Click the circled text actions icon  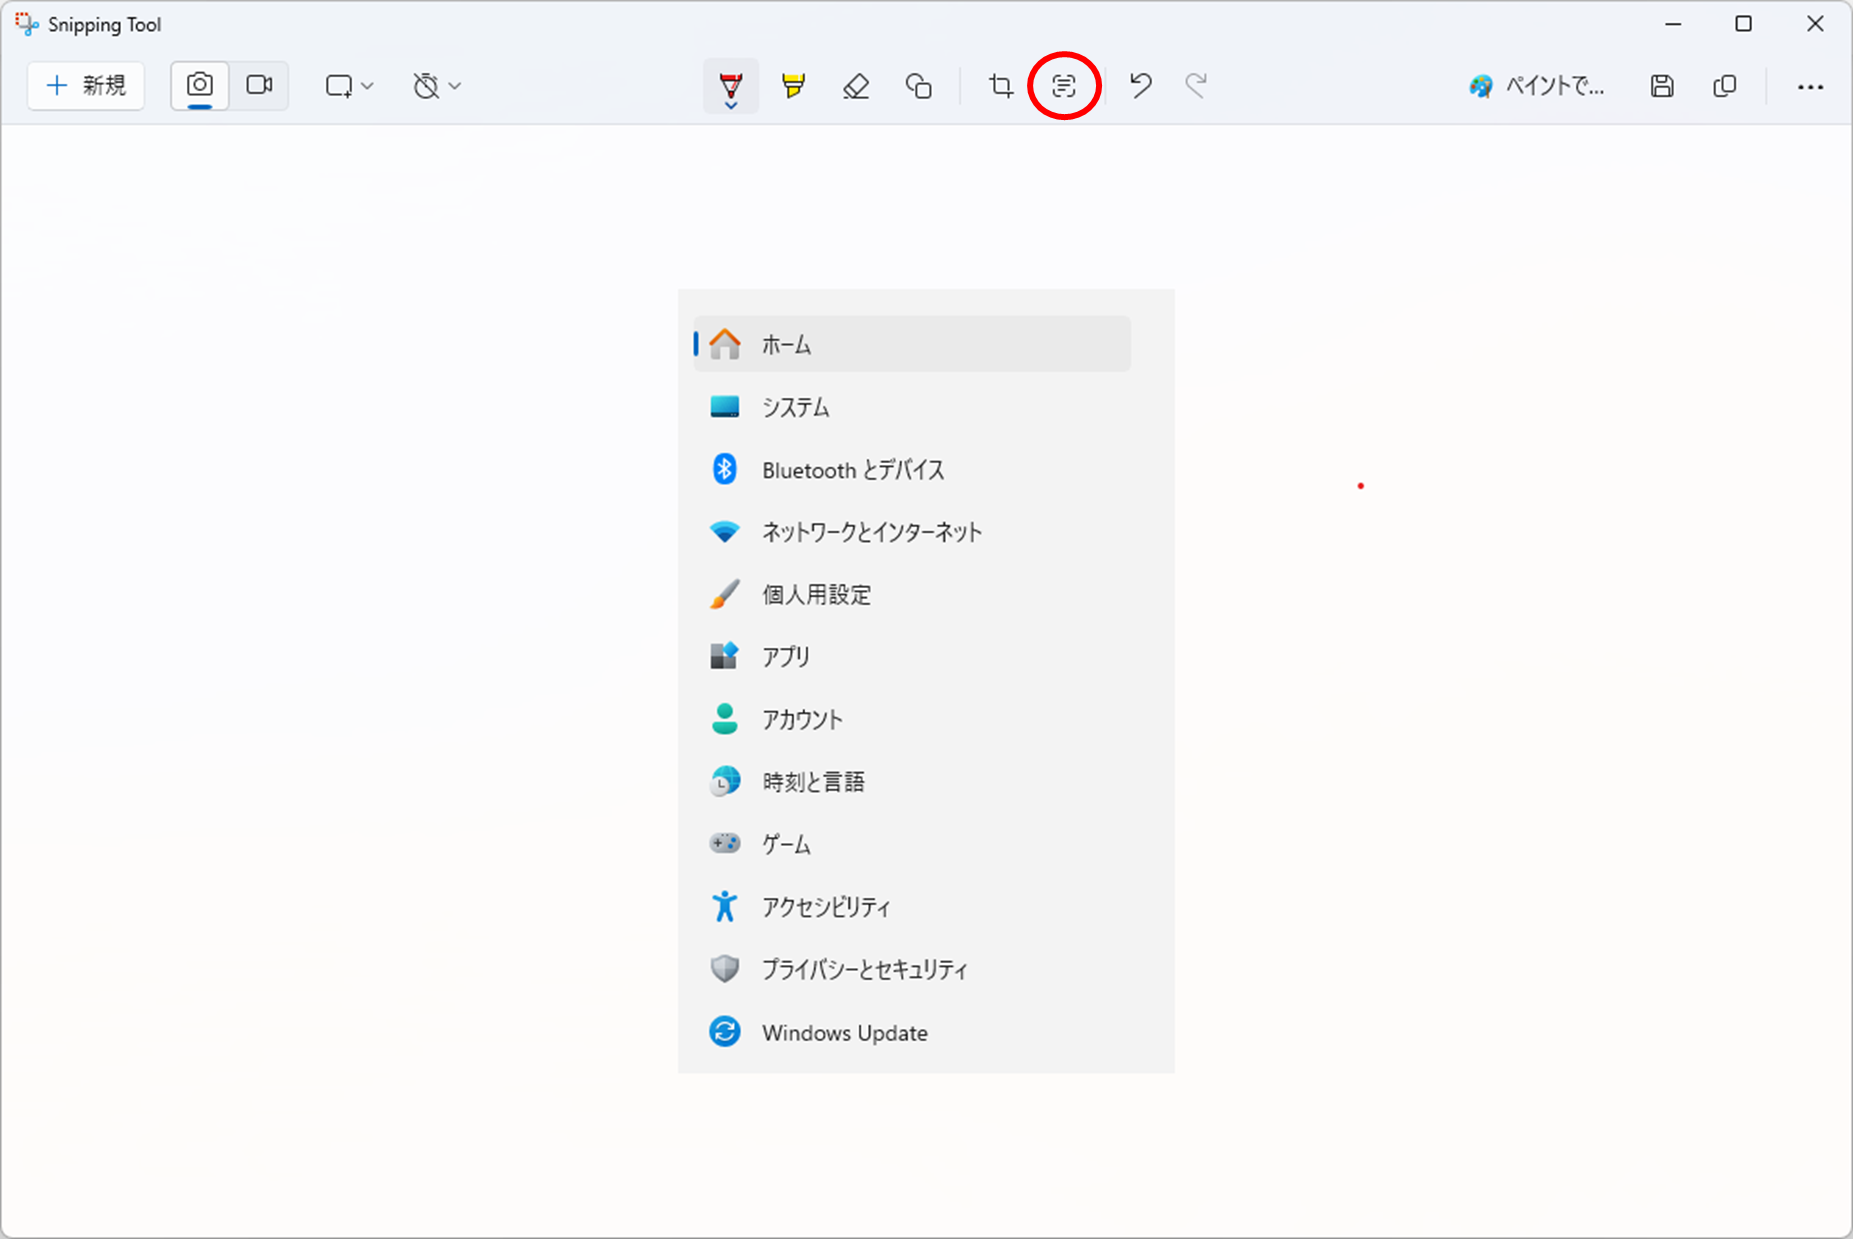[x=1064, y=86]
